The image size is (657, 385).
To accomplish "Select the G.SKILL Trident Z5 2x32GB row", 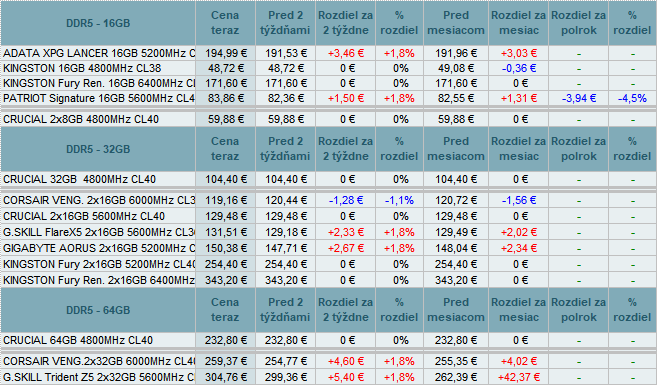I will coord(328,377).
